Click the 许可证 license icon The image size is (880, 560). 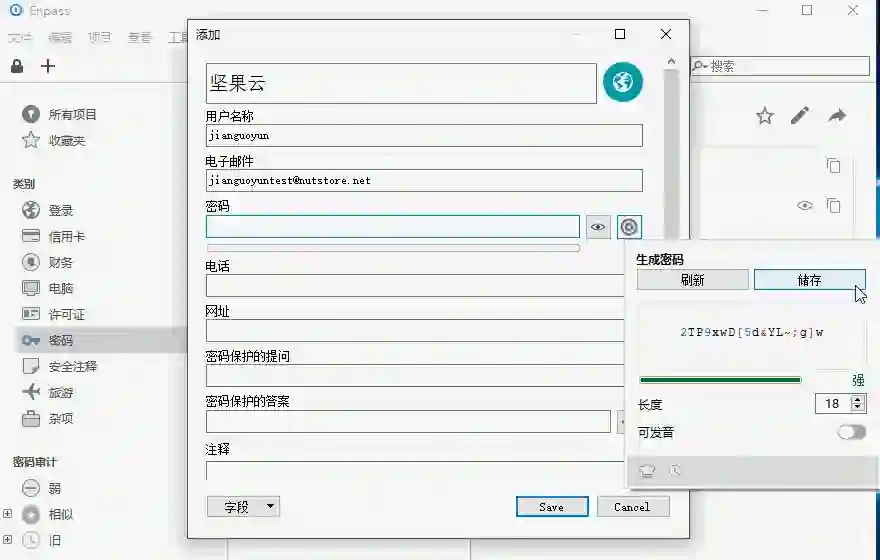pos(31,314)
